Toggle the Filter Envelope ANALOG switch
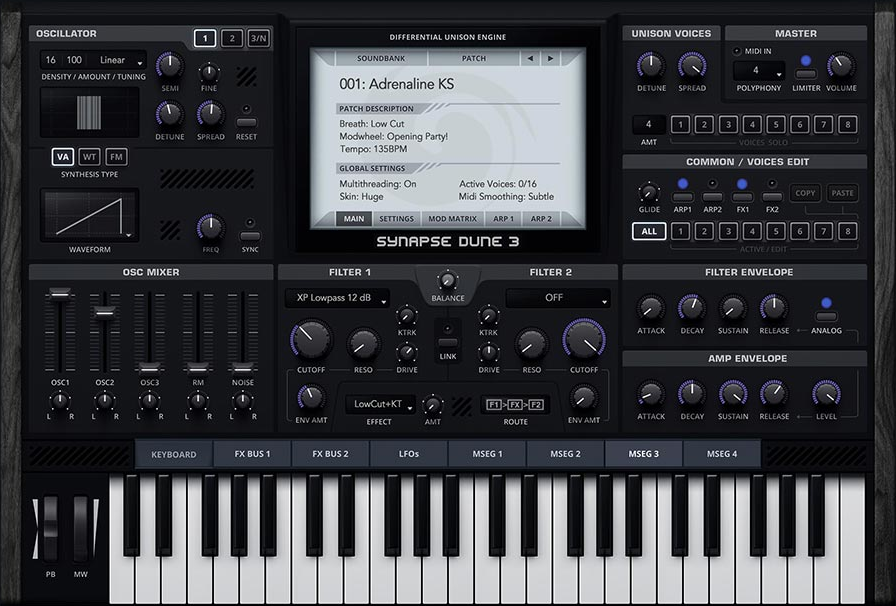 pos(826,316)
